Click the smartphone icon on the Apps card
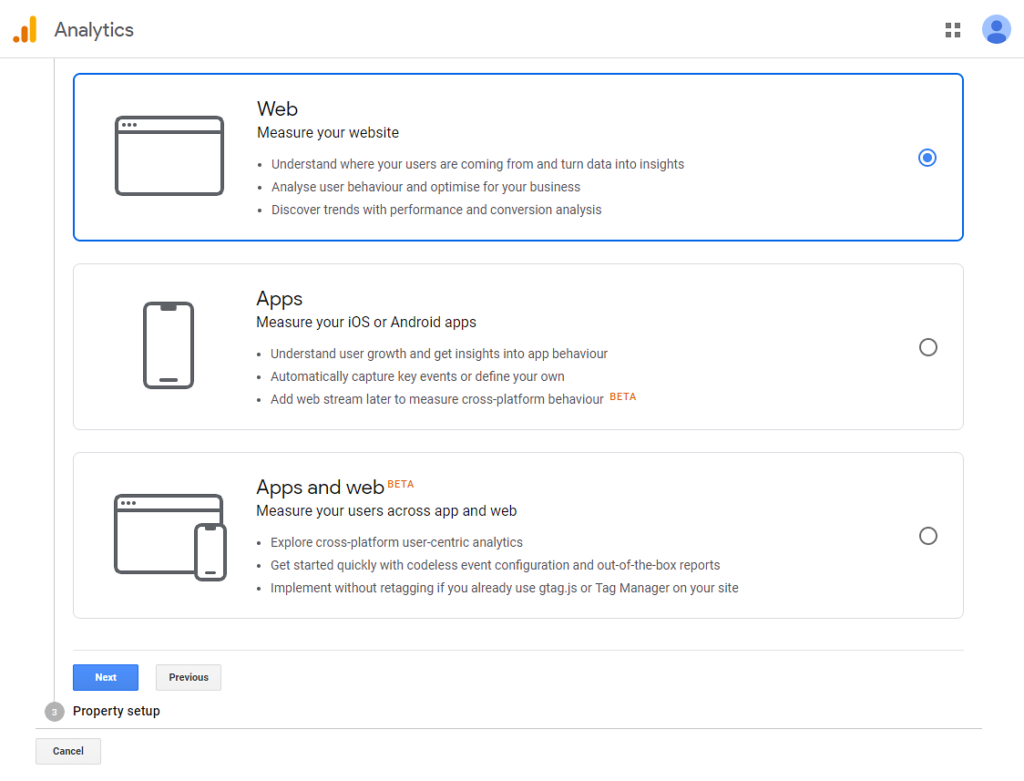 [169, 345]
